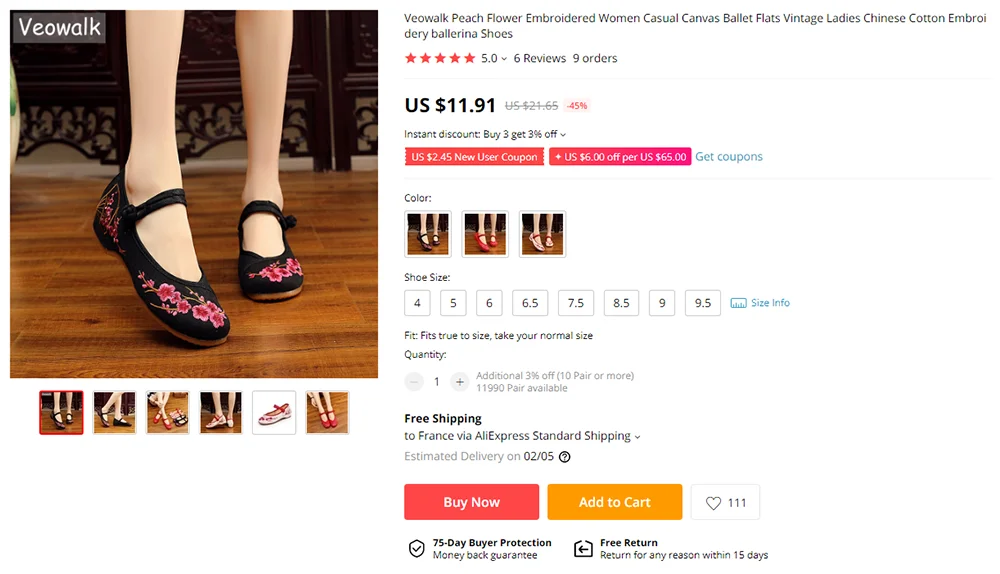
Task: Click the wishlist heart icon
Action: click(x=713, y=503)
